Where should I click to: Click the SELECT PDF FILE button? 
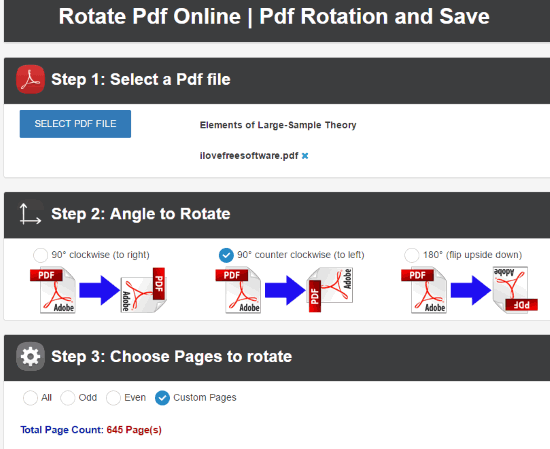[x=75, y=124]
